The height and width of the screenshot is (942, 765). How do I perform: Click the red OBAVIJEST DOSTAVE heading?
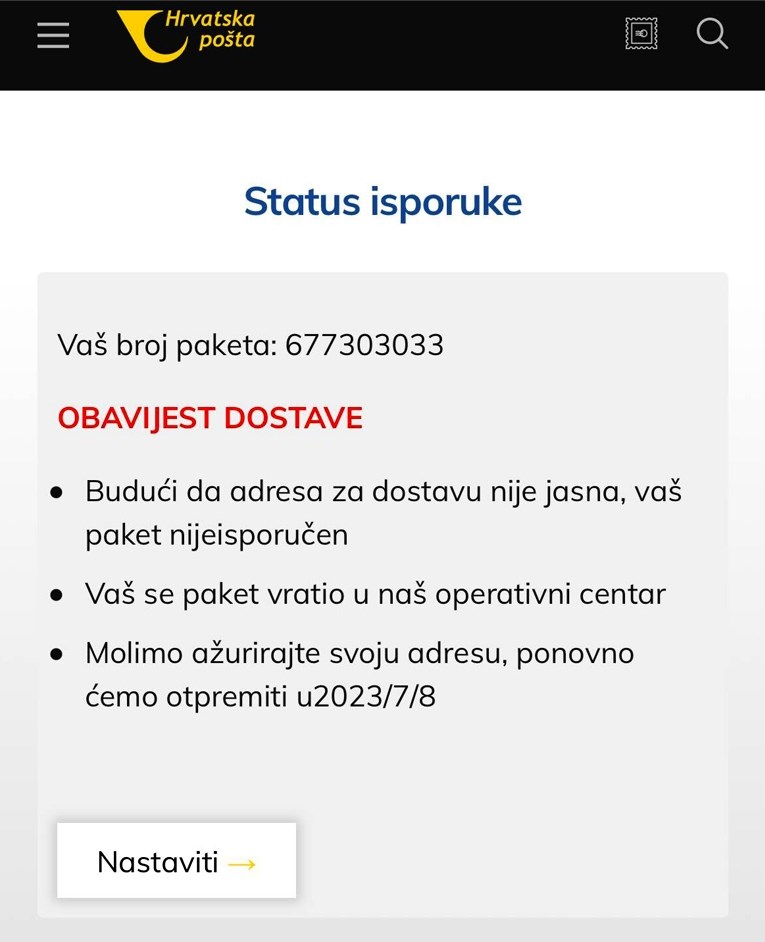click(210, 418)
